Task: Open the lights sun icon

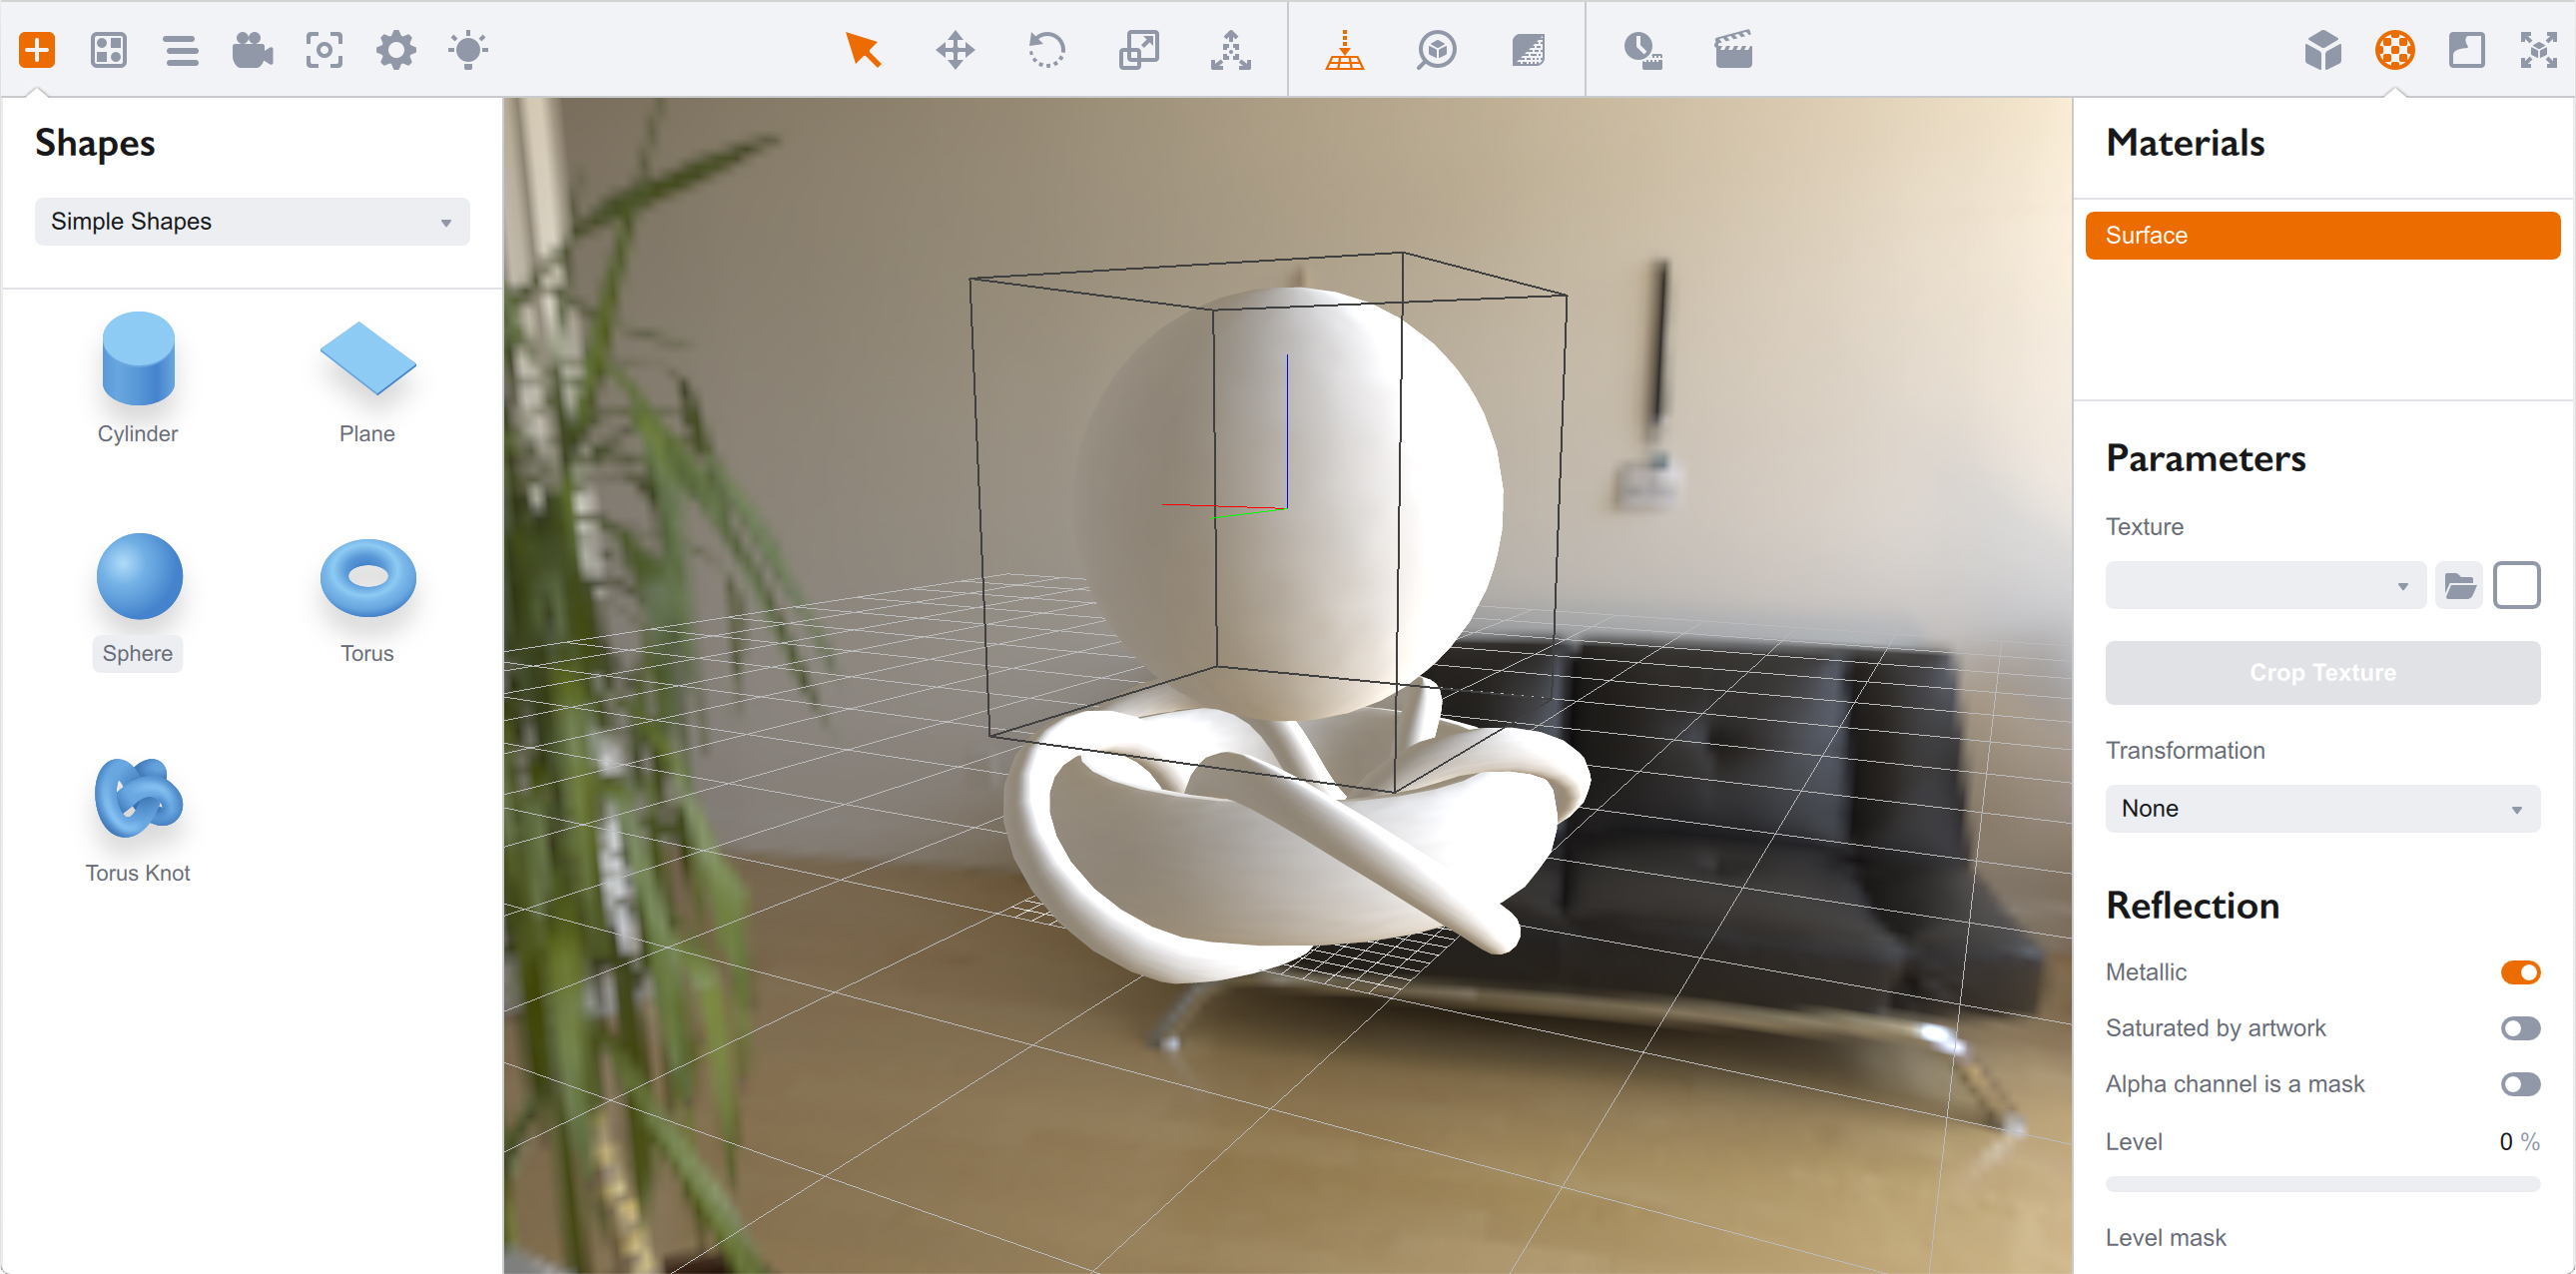Action: click(468, 49)
